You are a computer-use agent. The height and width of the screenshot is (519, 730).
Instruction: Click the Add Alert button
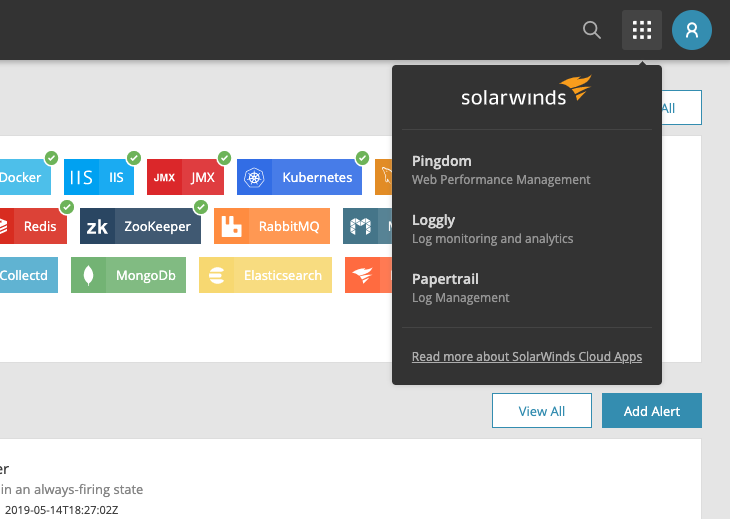tap(651, 411)
